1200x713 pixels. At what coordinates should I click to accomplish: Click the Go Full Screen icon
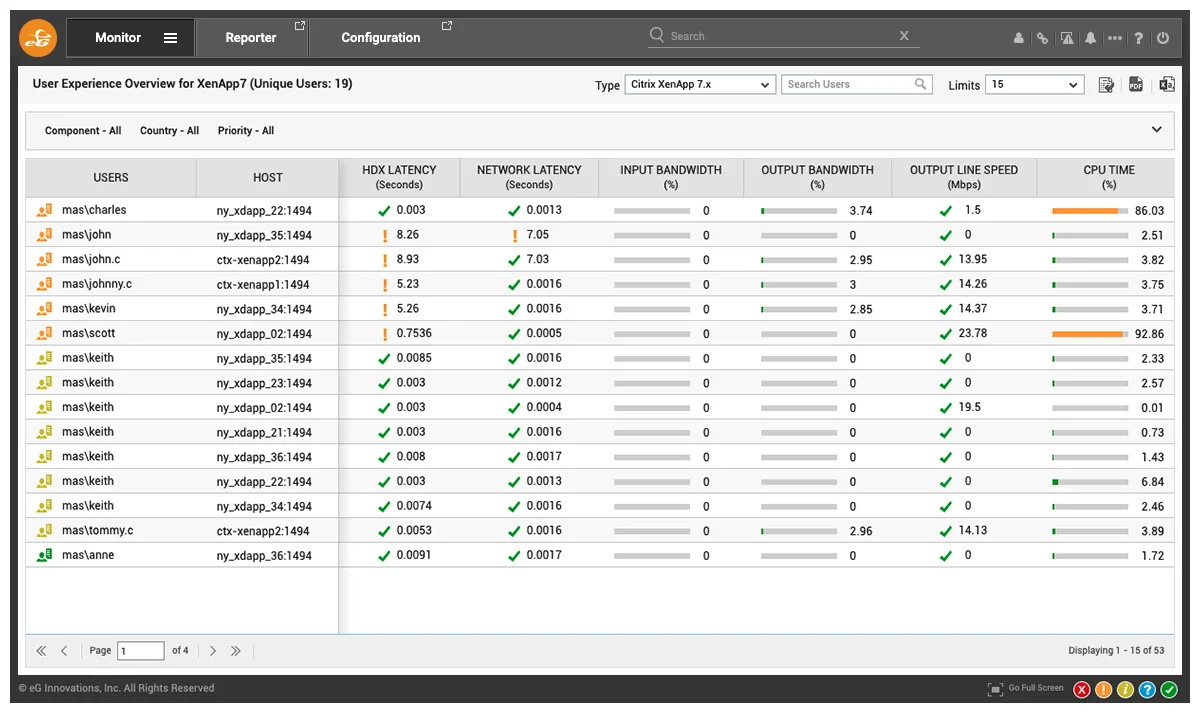995,689
